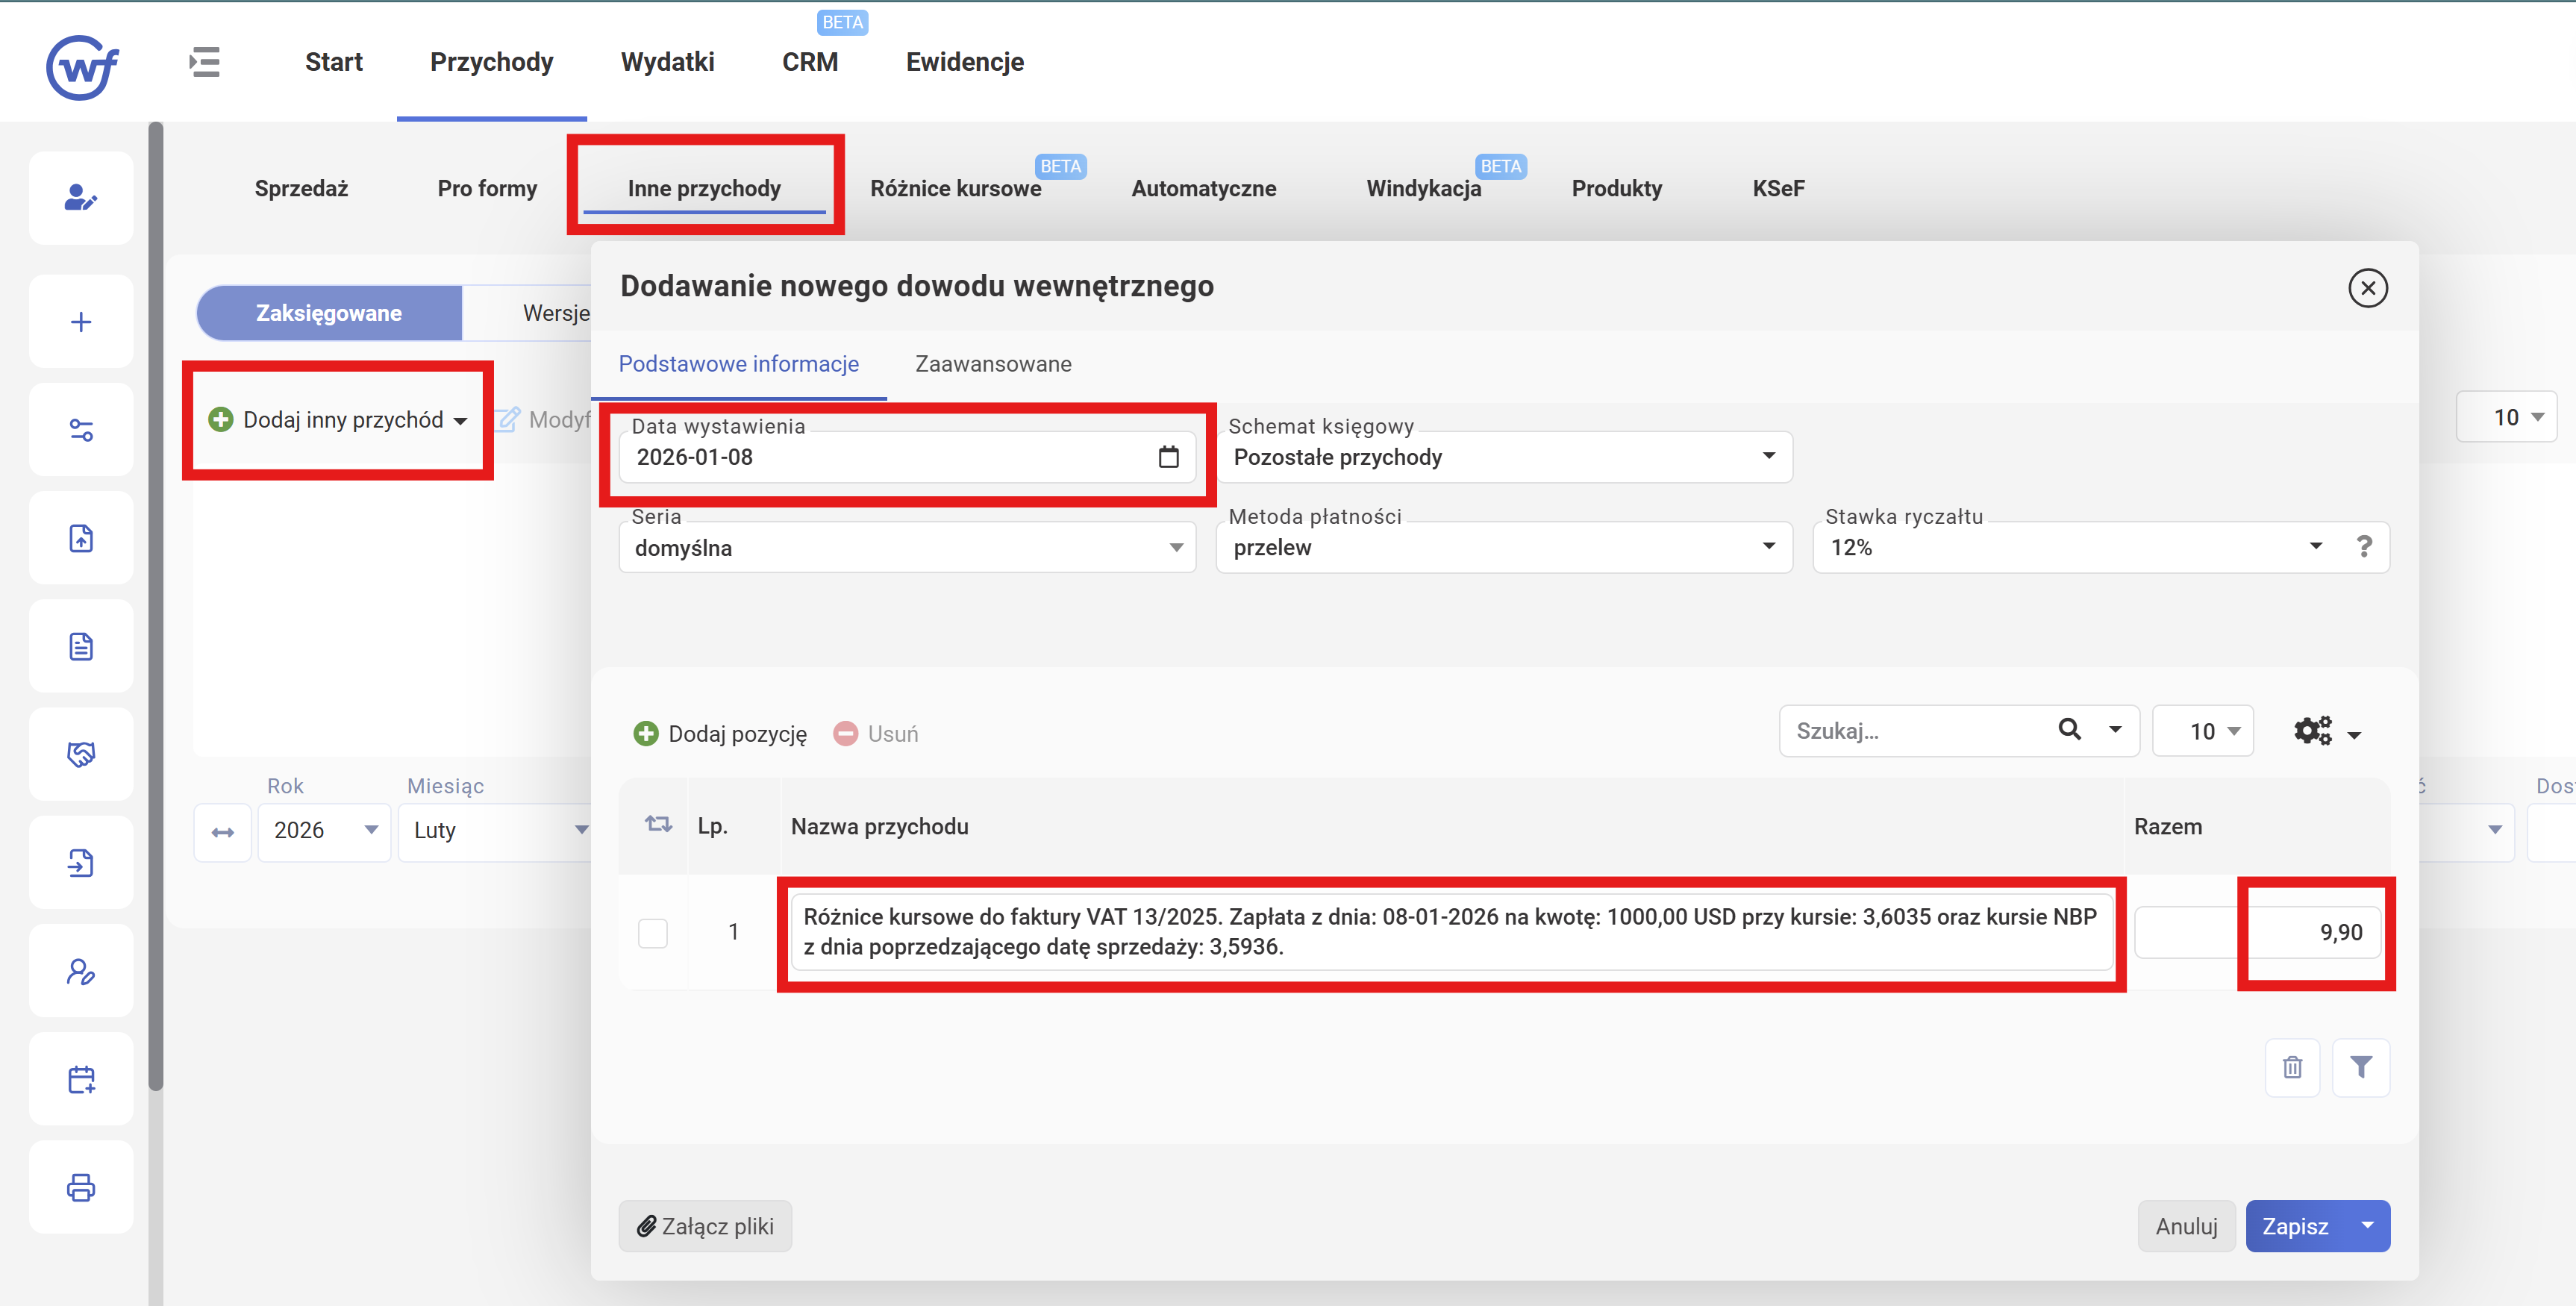This screenshot has width=2576, height=1306.
Task: Click the calendar icon in Data wystawienia
Action: [x=1168, y=457]
